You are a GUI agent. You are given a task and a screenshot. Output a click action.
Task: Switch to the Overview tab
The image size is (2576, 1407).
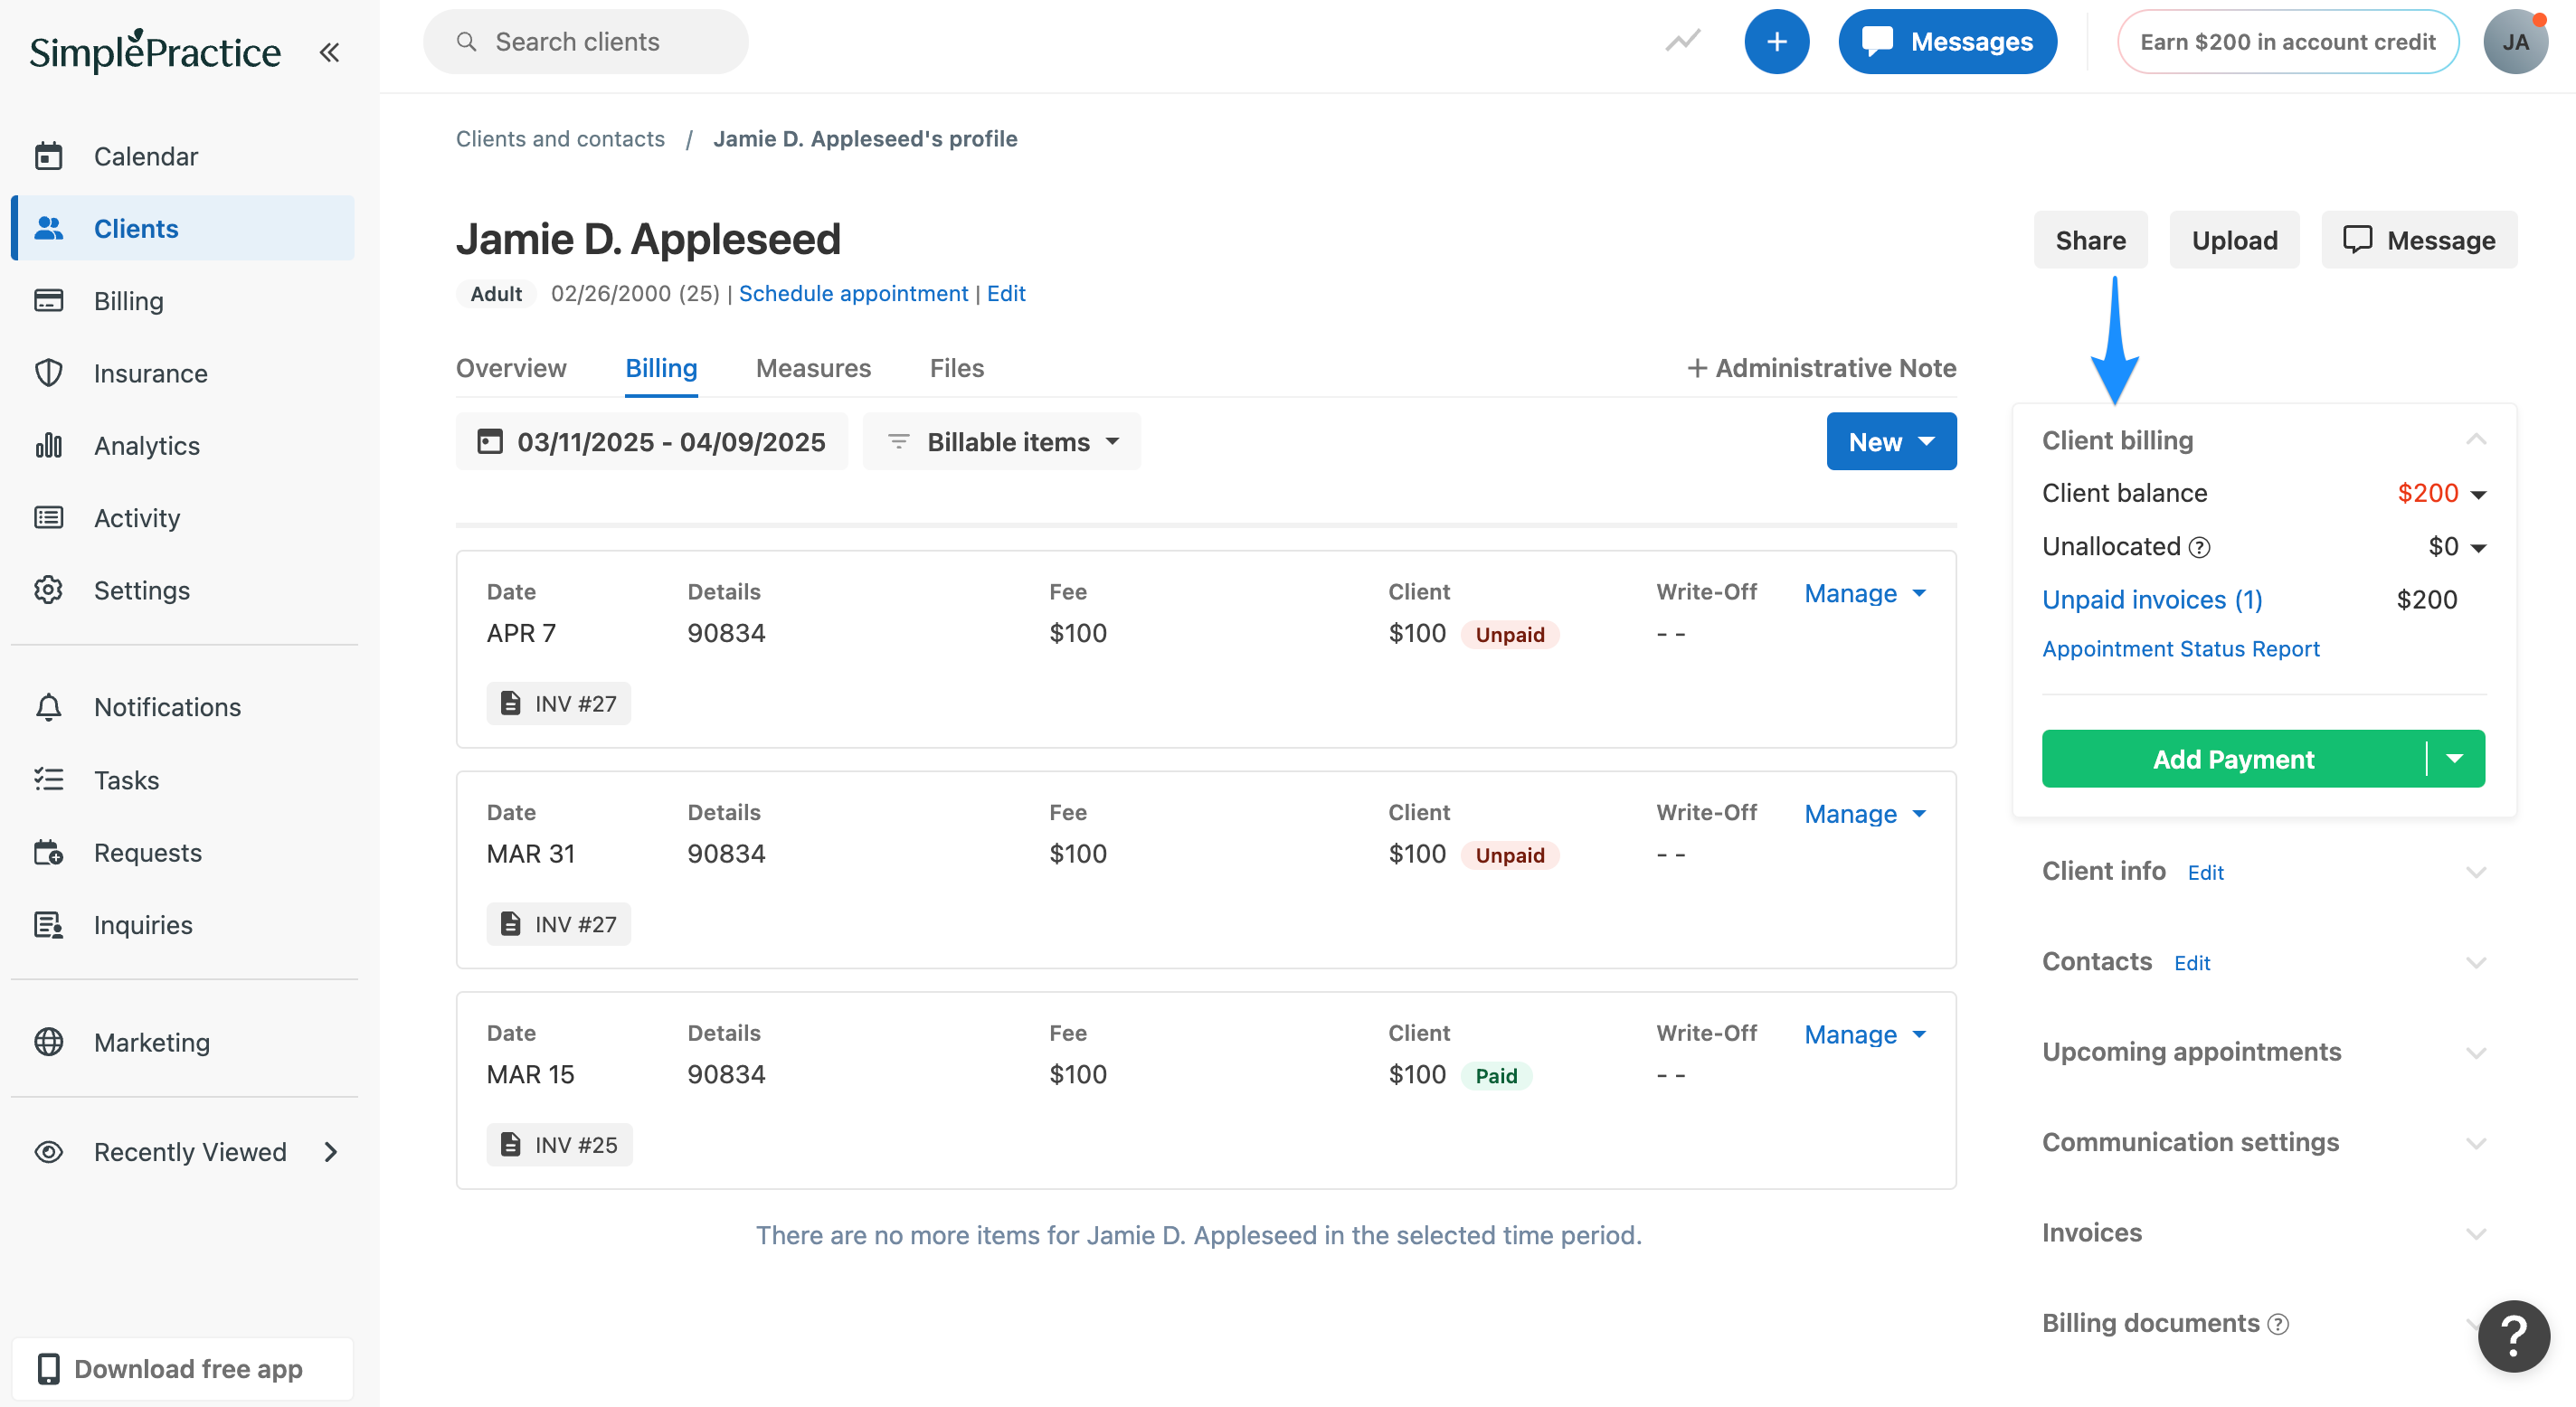pyautogui.click(x=511, y=369)
